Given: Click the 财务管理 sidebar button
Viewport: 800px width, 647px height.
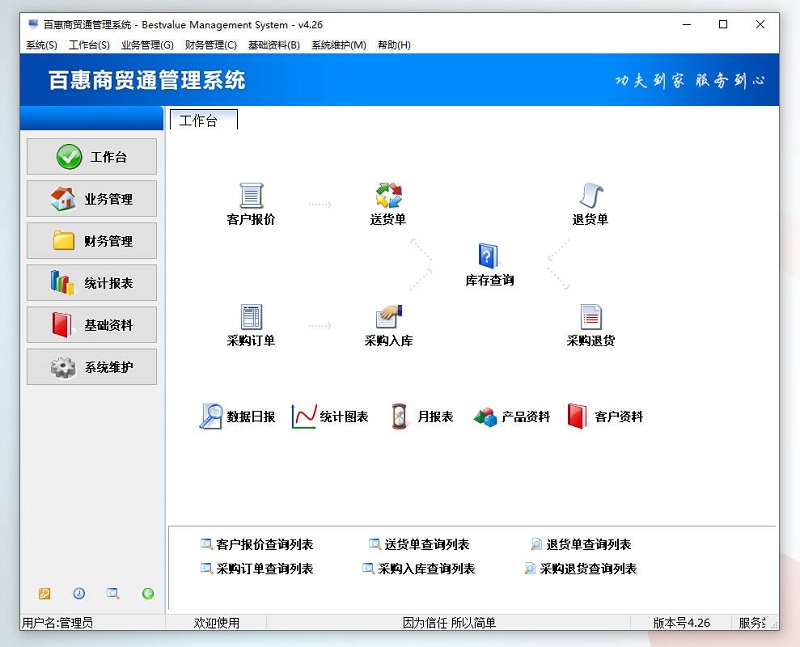Looking at the screenshot, I should (92, 241).
